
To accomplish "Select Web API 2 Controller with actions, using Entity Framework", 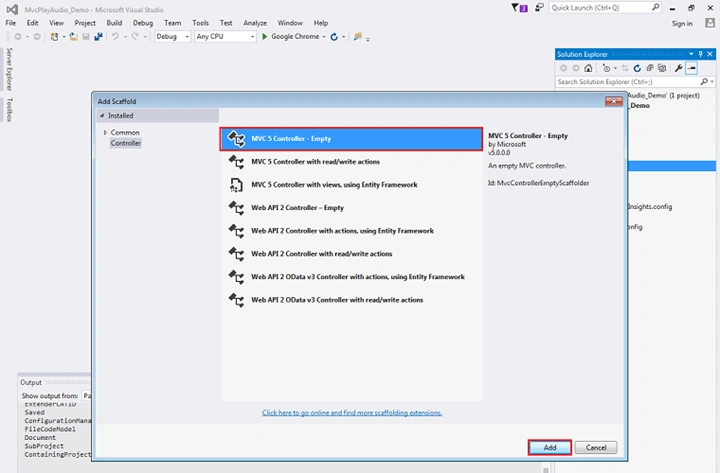I will tap(351, 231).
